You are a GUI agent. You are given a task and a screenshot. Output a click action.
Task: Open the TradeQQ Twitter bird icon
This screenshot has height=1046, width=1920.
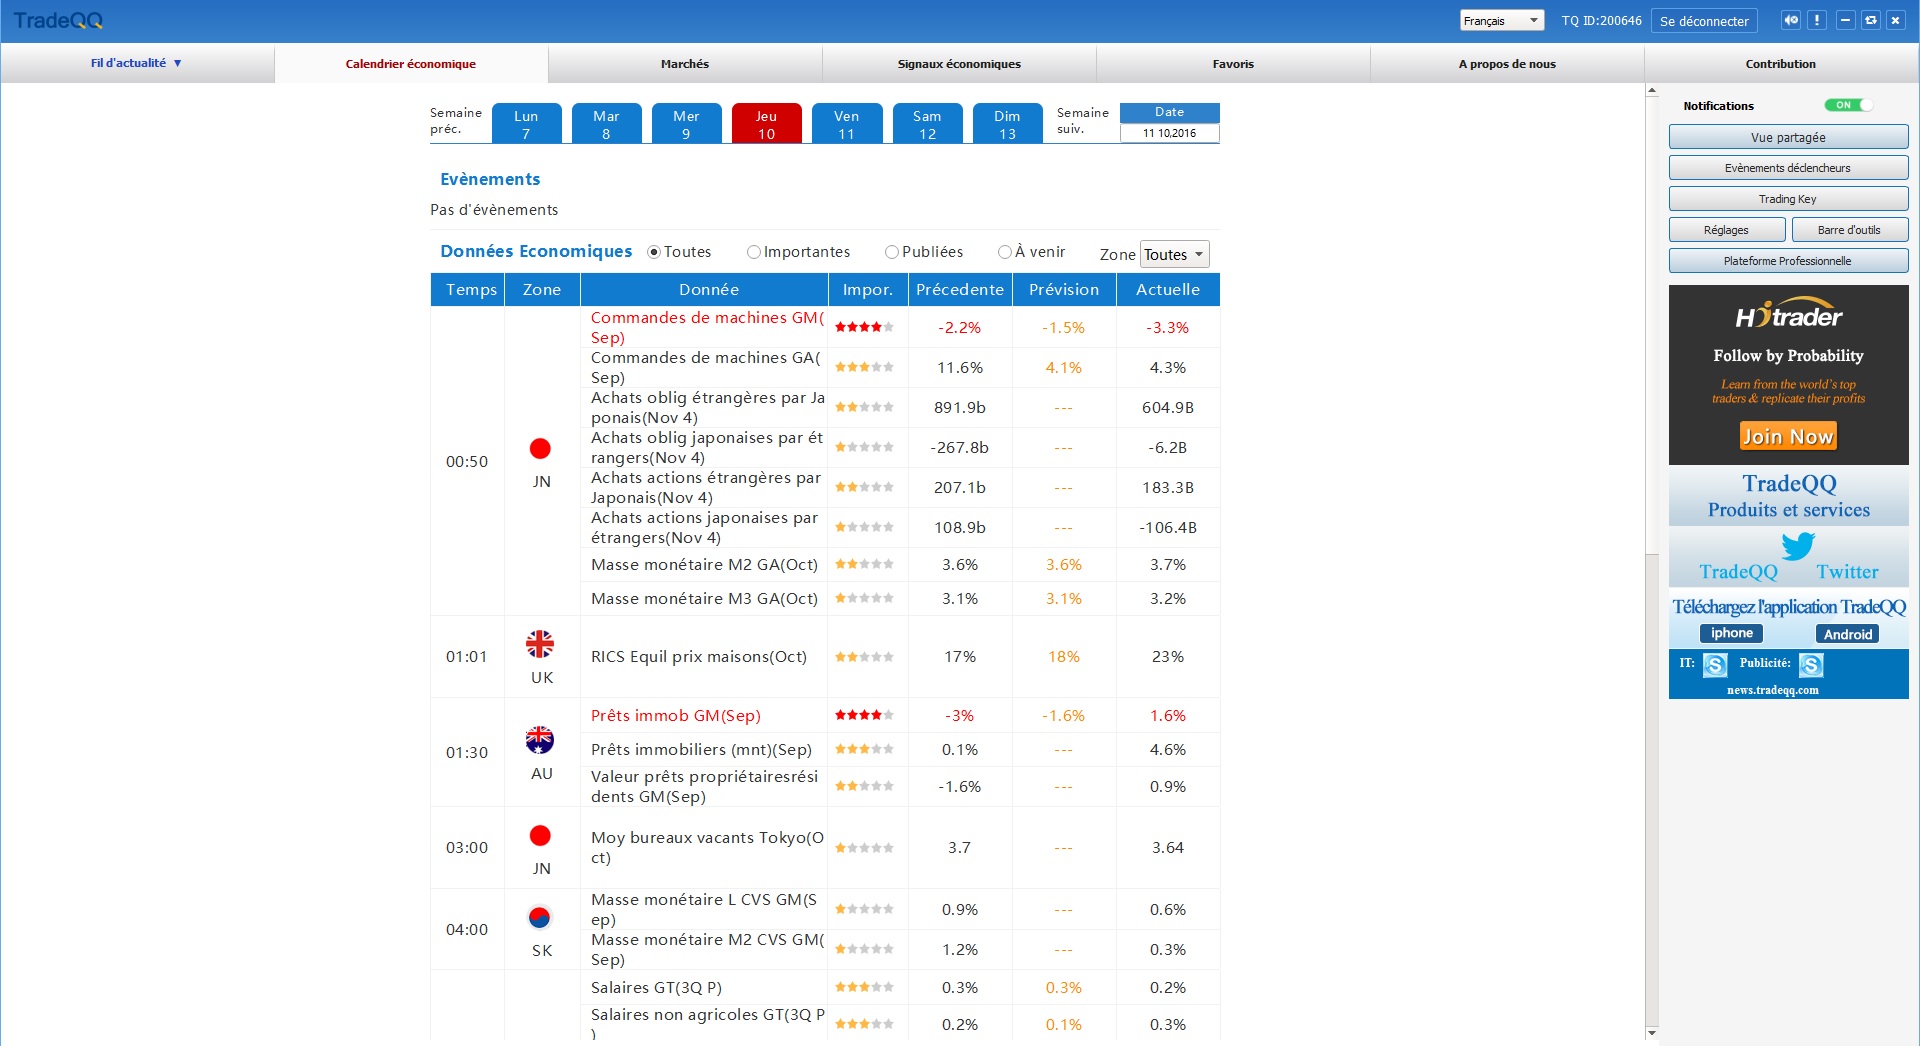coord(1797,546)
